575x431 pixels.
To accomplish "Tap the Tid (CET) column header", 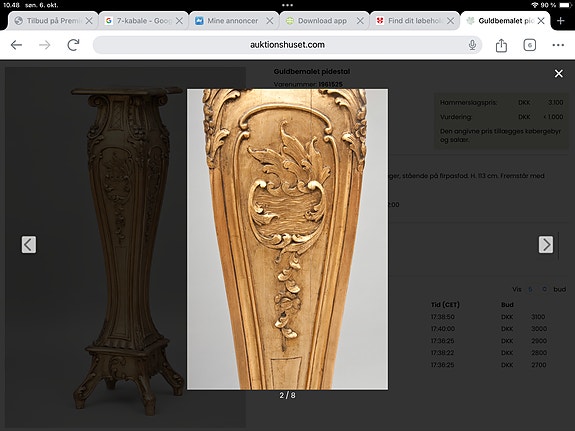I will (x=445, y=305).
